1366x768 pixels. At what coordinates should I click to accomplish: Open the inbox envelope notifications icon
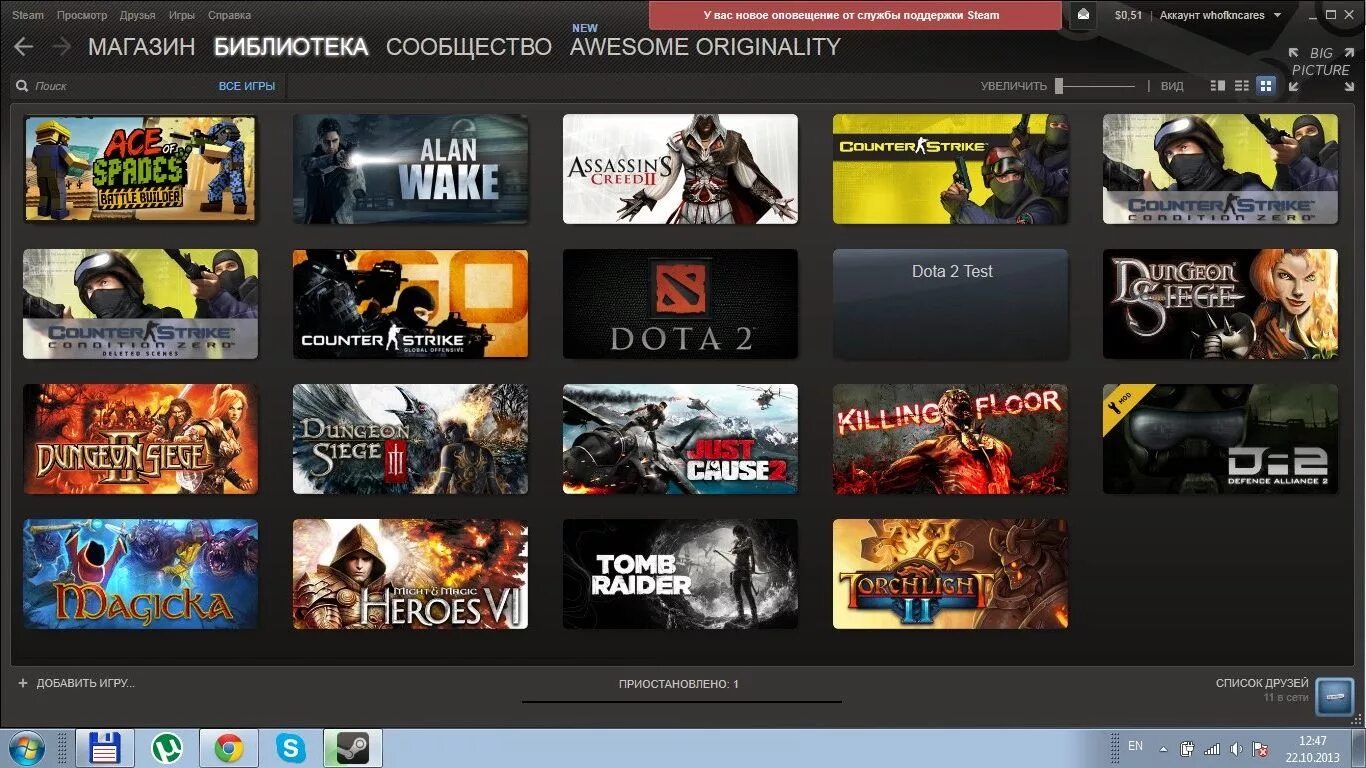click(x=1083, y=15)
